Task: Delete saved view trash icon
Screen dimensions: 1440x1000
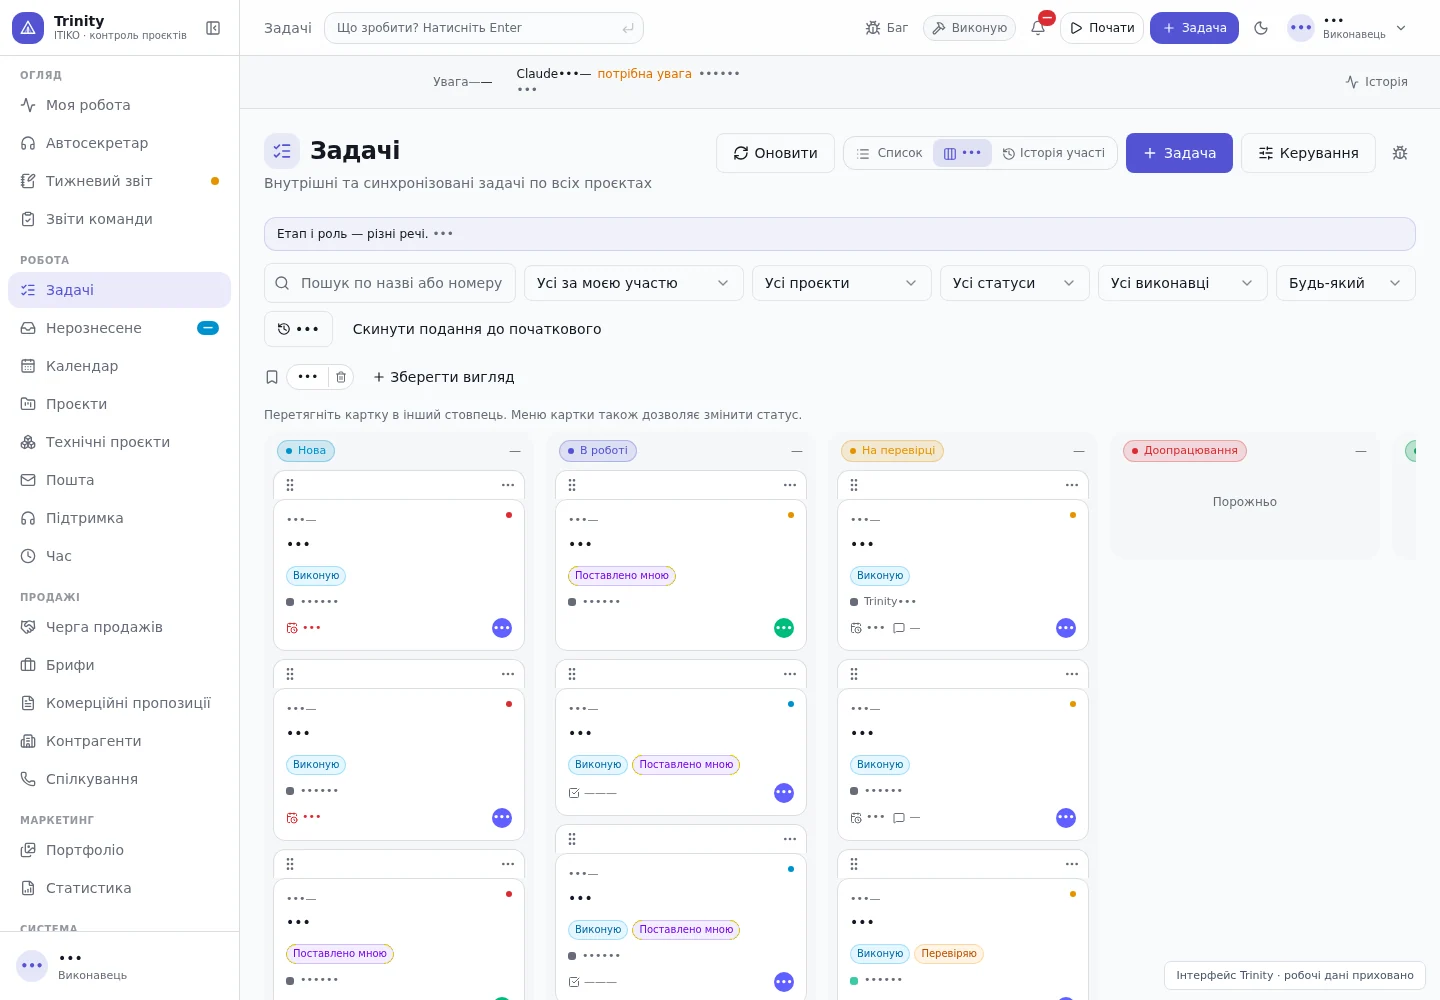Action: (341, 377)
